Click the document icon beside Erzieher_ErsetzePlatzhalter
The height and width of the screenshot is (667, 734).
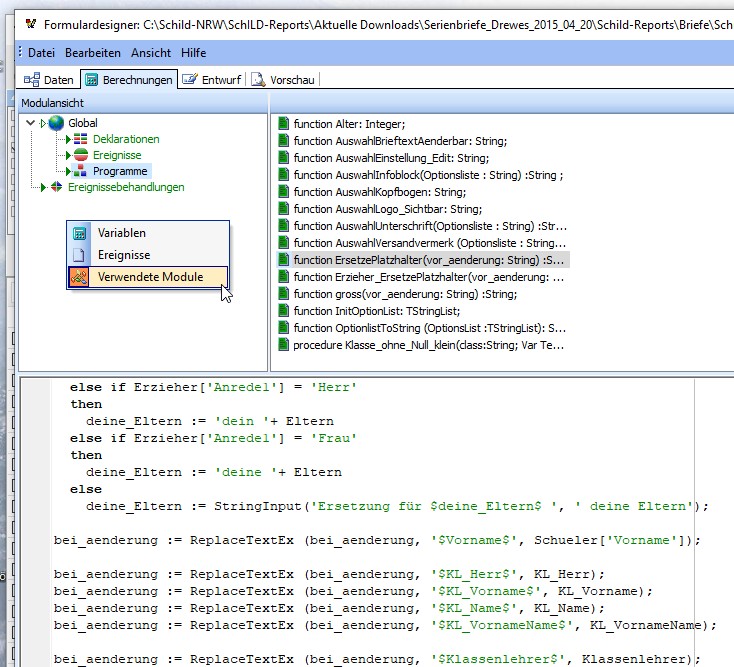click(x=283, y=277)
